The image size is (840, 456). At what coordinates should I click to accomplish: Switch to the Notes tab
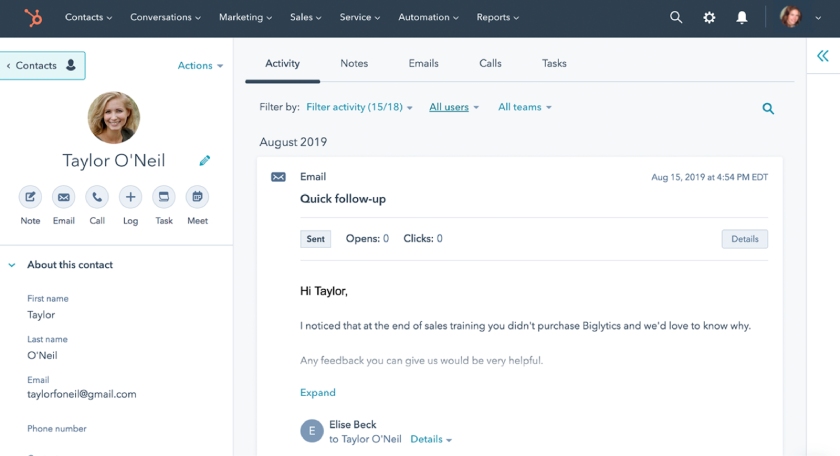(x=354, y=63)
